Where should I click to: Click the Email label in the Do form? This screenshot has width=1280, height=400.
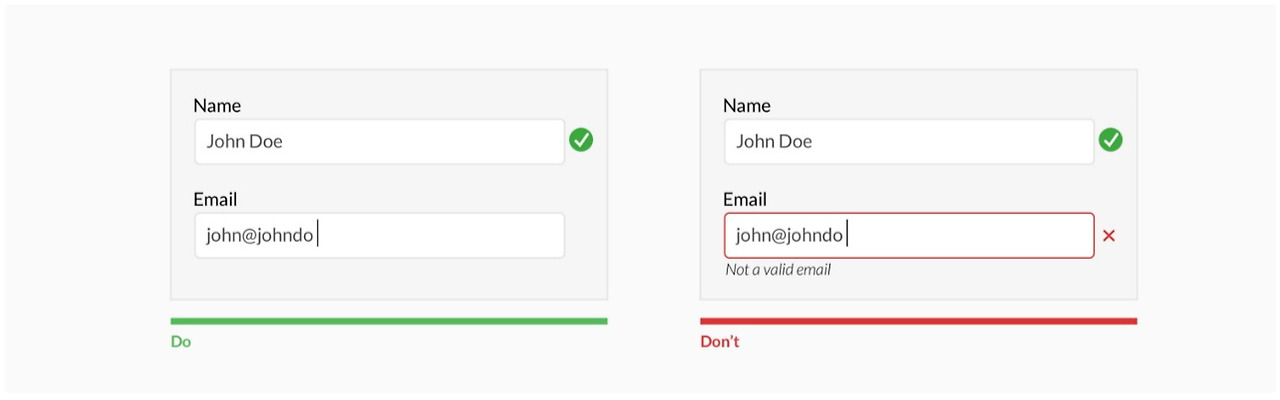(x=215, y=199)
